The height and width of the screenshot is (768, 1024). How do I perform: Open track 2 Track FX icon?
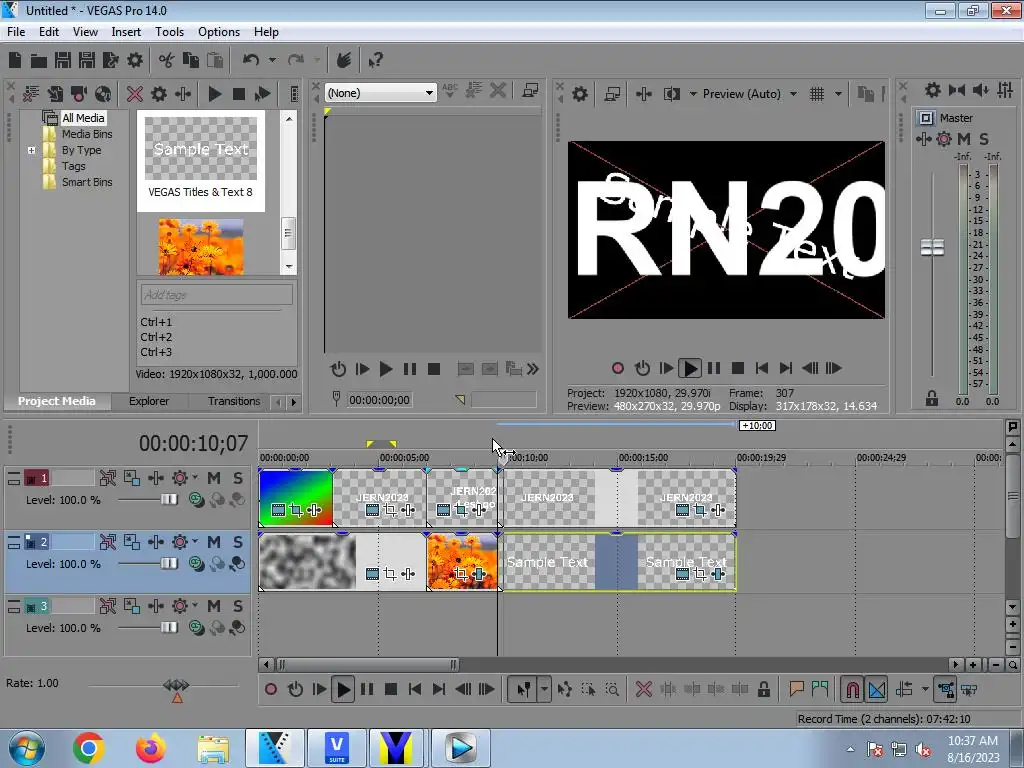coord(155,542)
